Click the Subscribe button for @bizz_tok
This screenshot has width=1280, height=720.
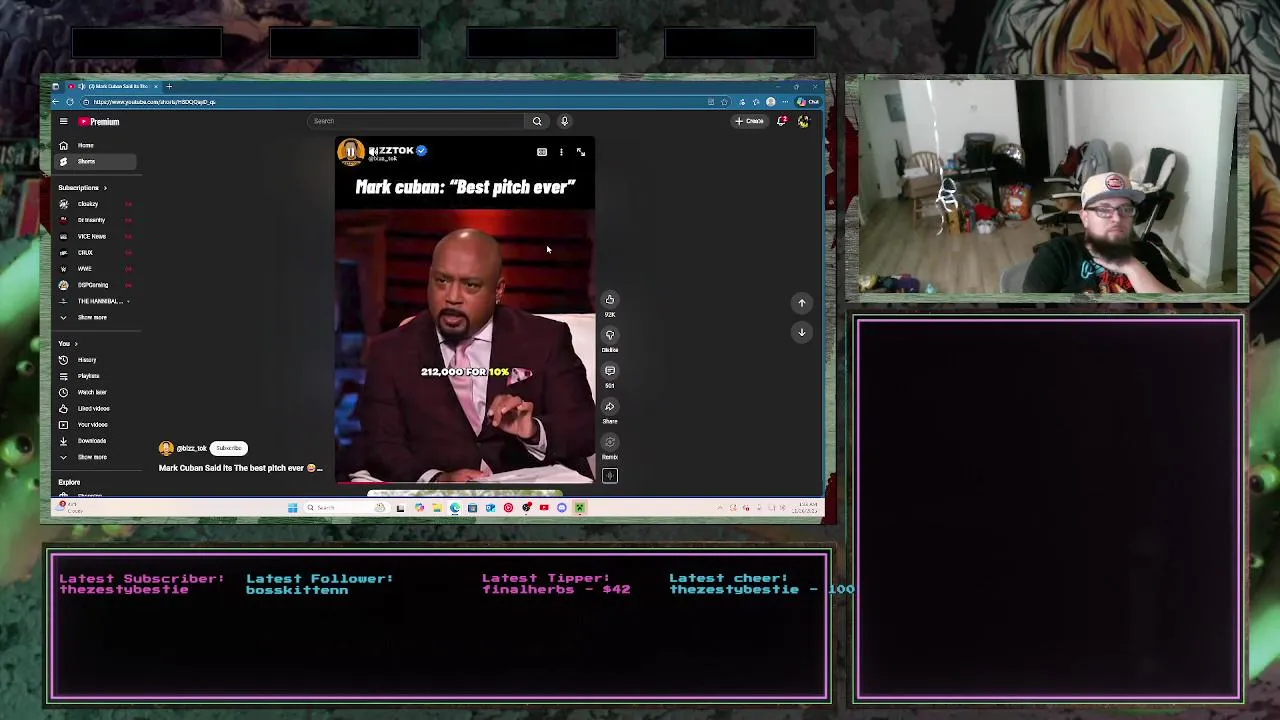tap(229, 448)
